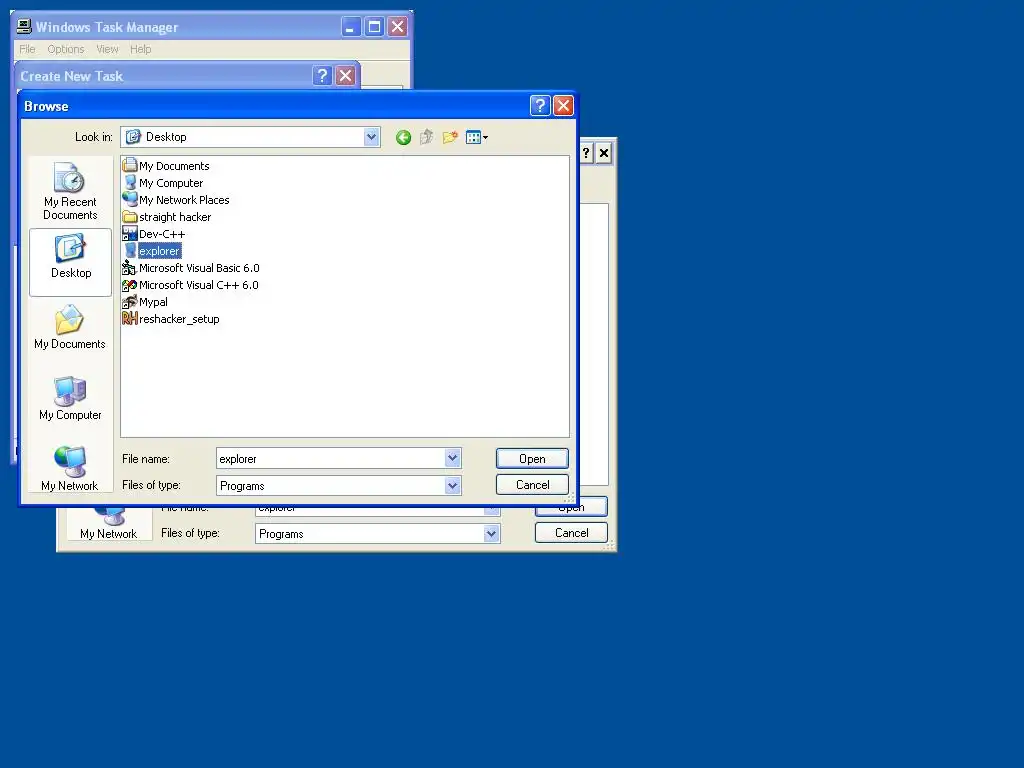
Task: Expand Files of type dropdown in rear dialog
Action: click(492, 534)
